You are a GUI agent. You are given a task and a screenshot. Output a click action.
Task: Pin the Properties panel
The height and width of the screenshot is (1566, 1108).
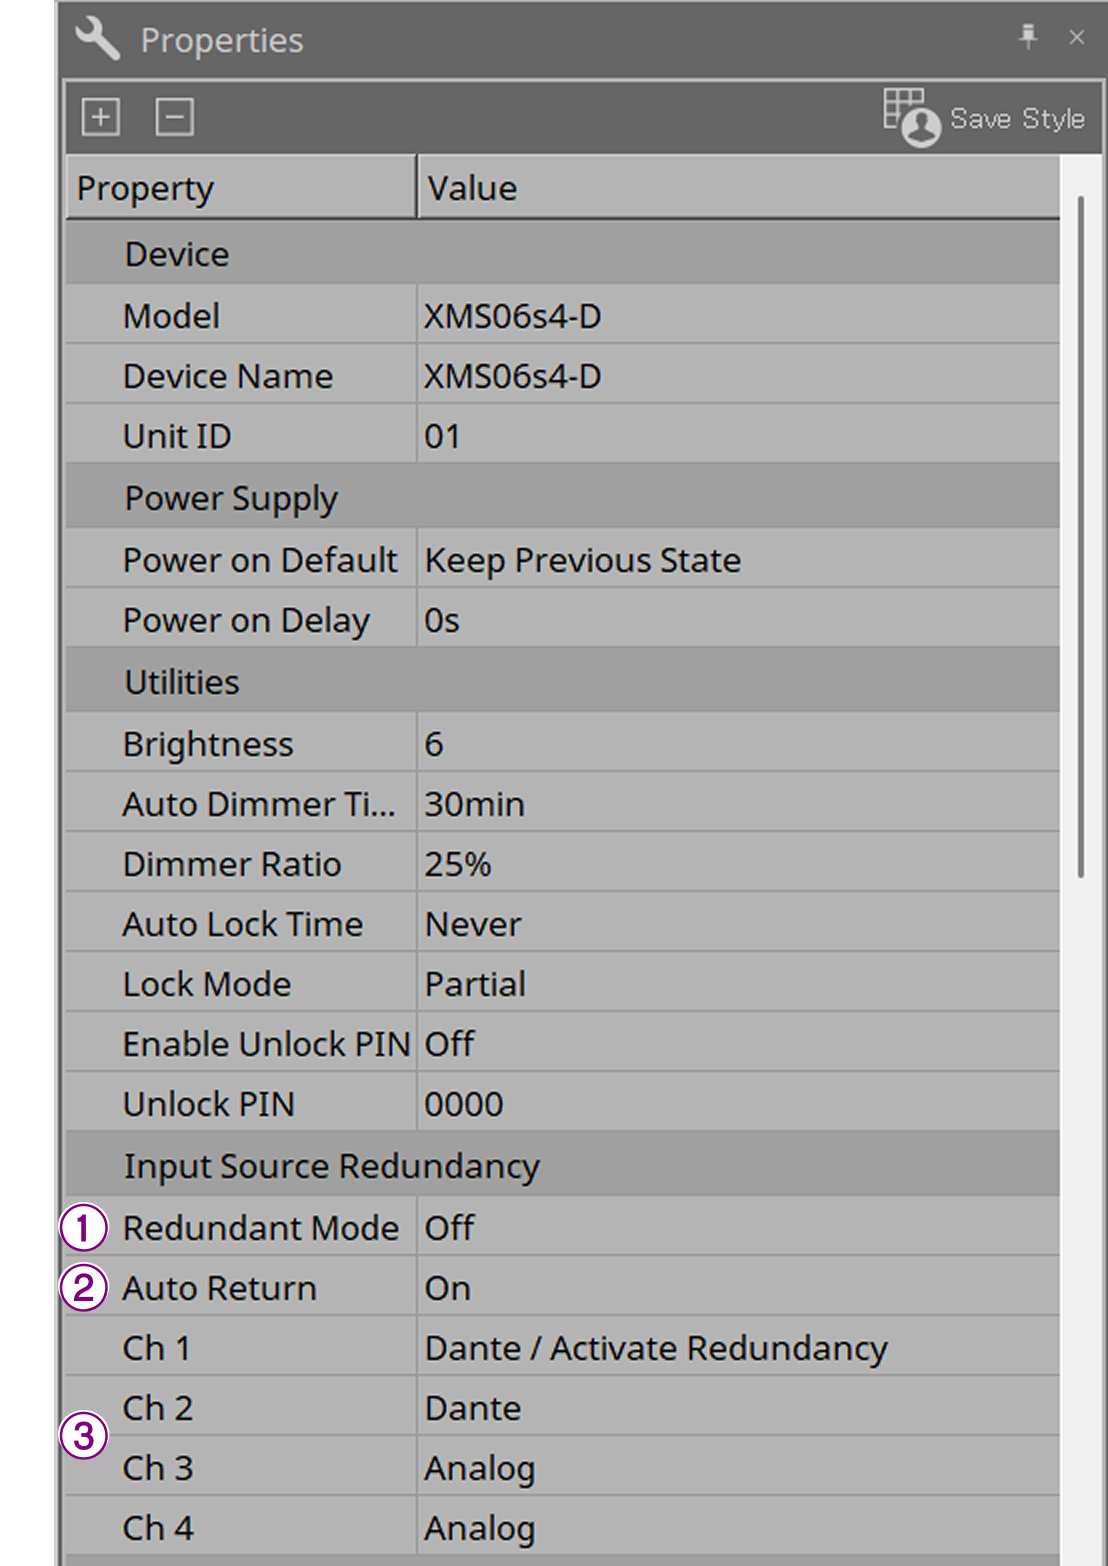1028,38
